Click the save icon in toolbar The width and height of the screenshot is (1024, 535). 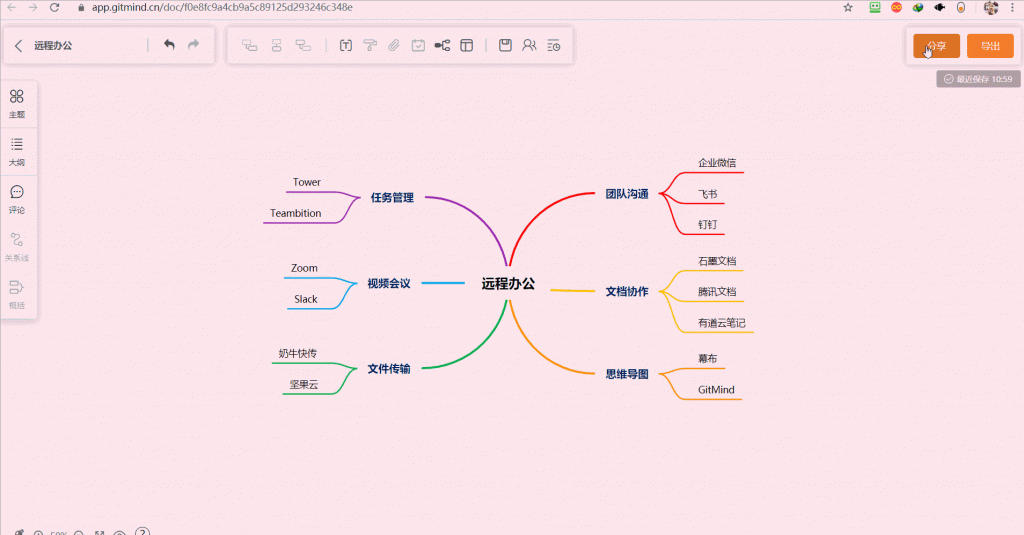pos(505,45)
